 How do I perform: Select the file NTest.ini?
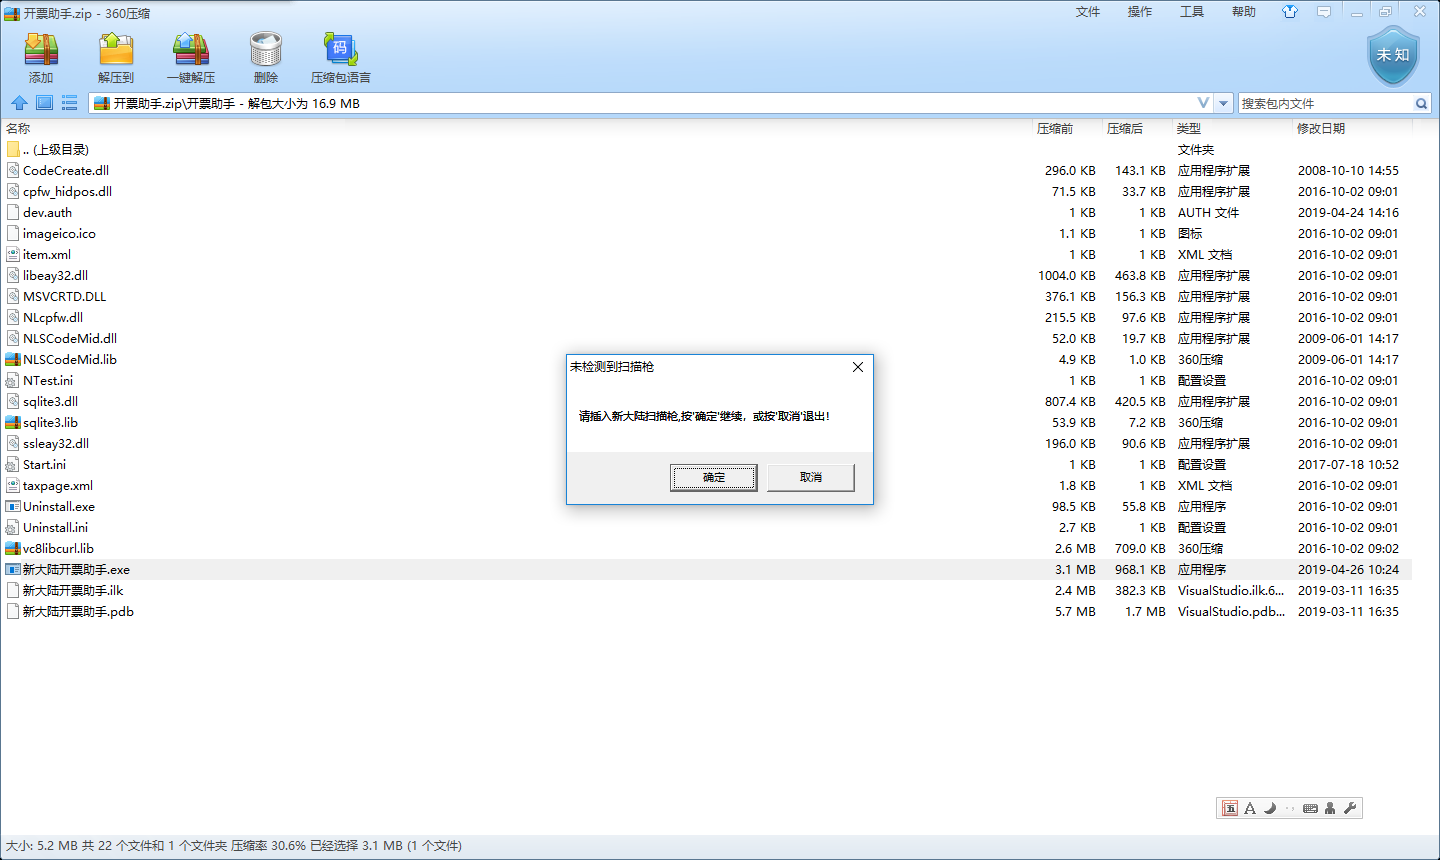coord(48,380)
